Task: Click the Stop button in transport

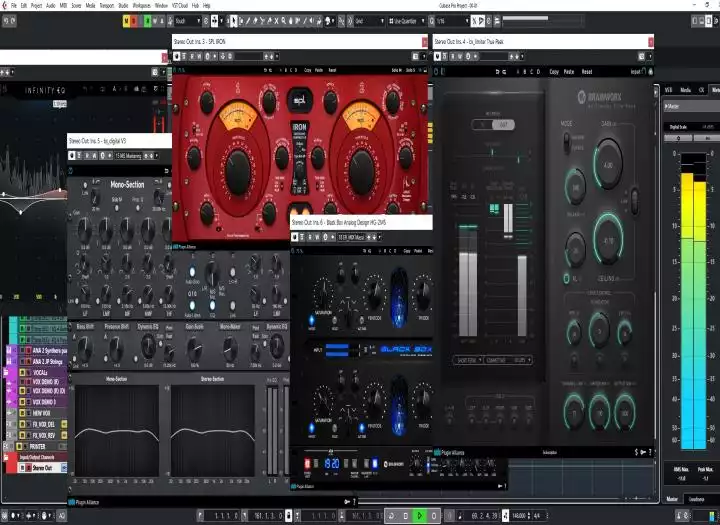Action: tap(405, 516)
